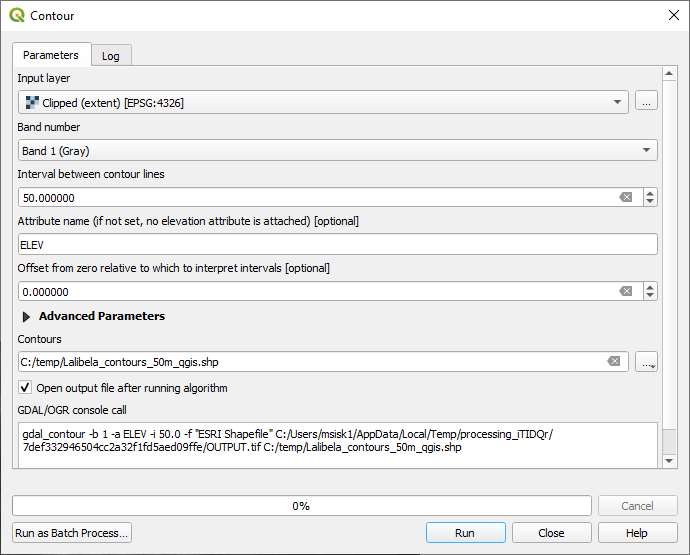Decrease the offset value with down arrow
The image size is (690, 555).
pos(650,296)
